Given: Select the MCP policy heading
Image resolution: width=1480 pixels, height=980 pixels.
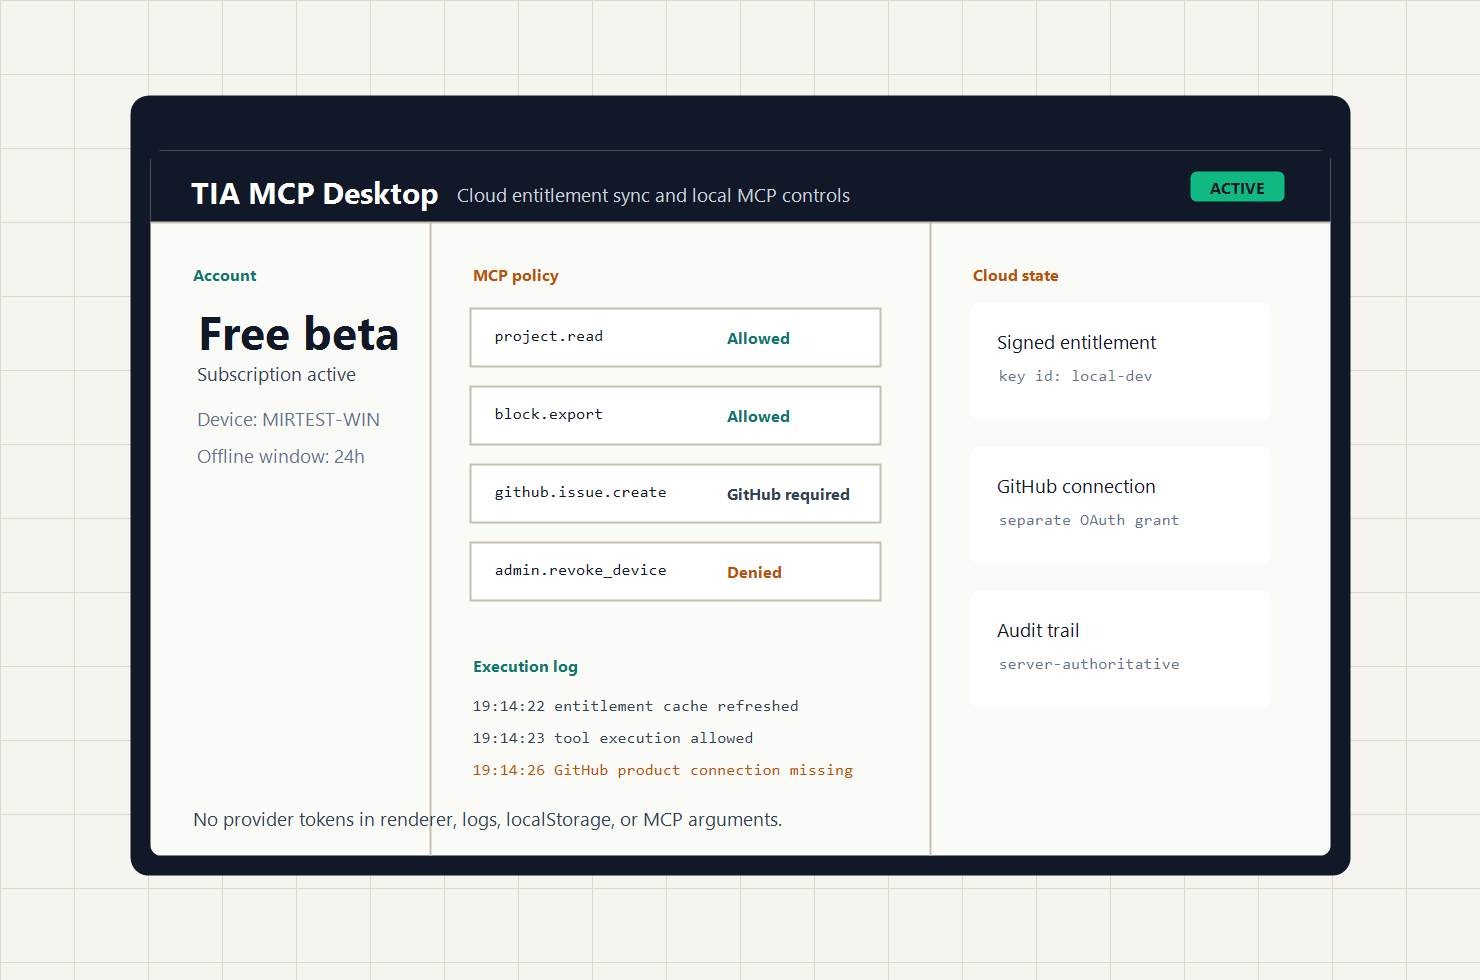Looking at the screenshot, I should [516, 276].
